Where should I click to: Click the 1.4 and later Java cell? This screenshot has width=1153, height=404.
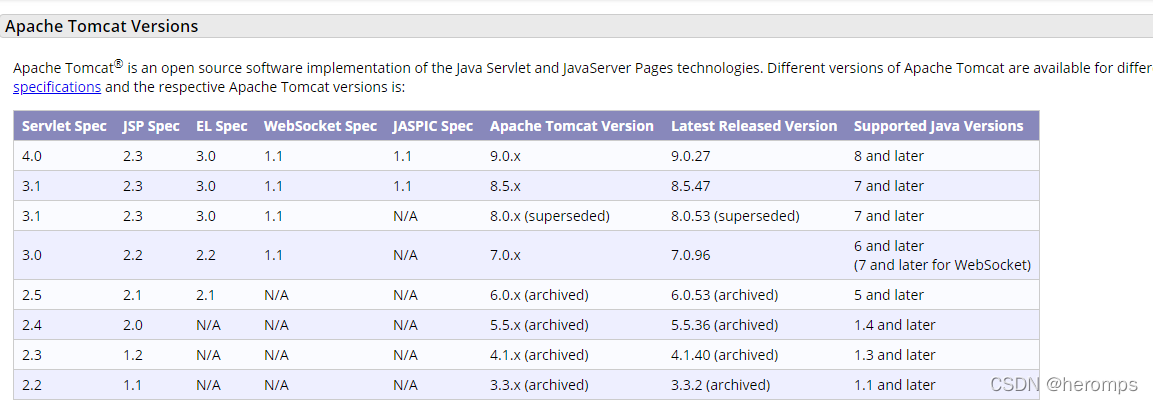point(895,325)
